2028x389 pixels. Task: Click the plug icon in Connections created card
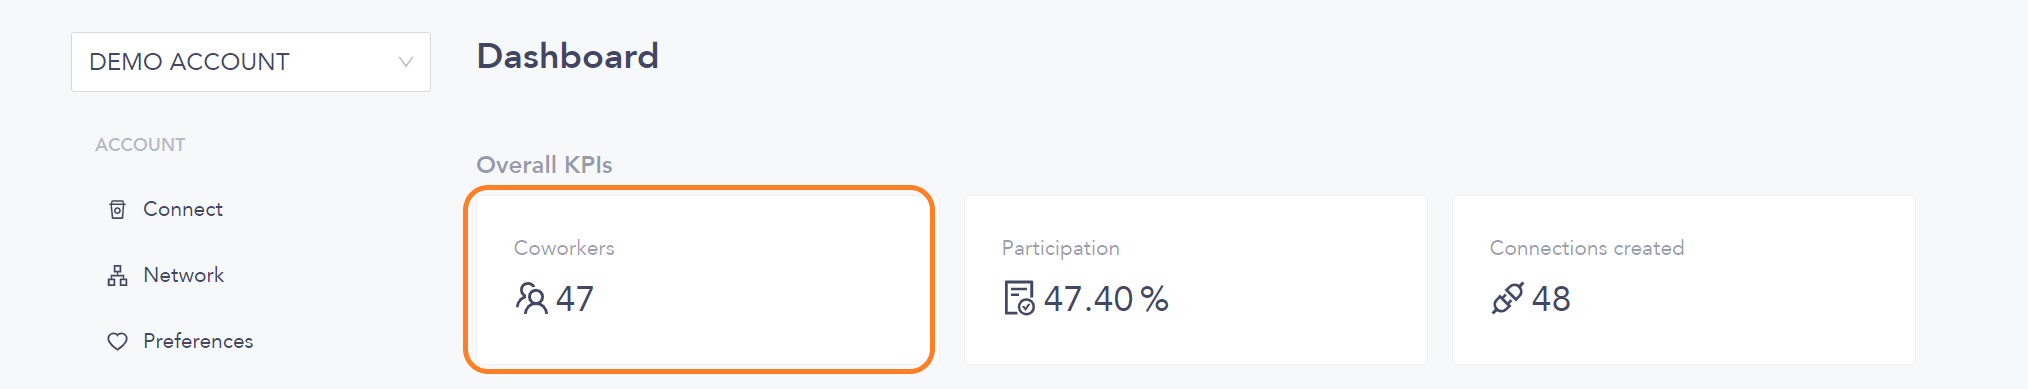click(1507, 298)
